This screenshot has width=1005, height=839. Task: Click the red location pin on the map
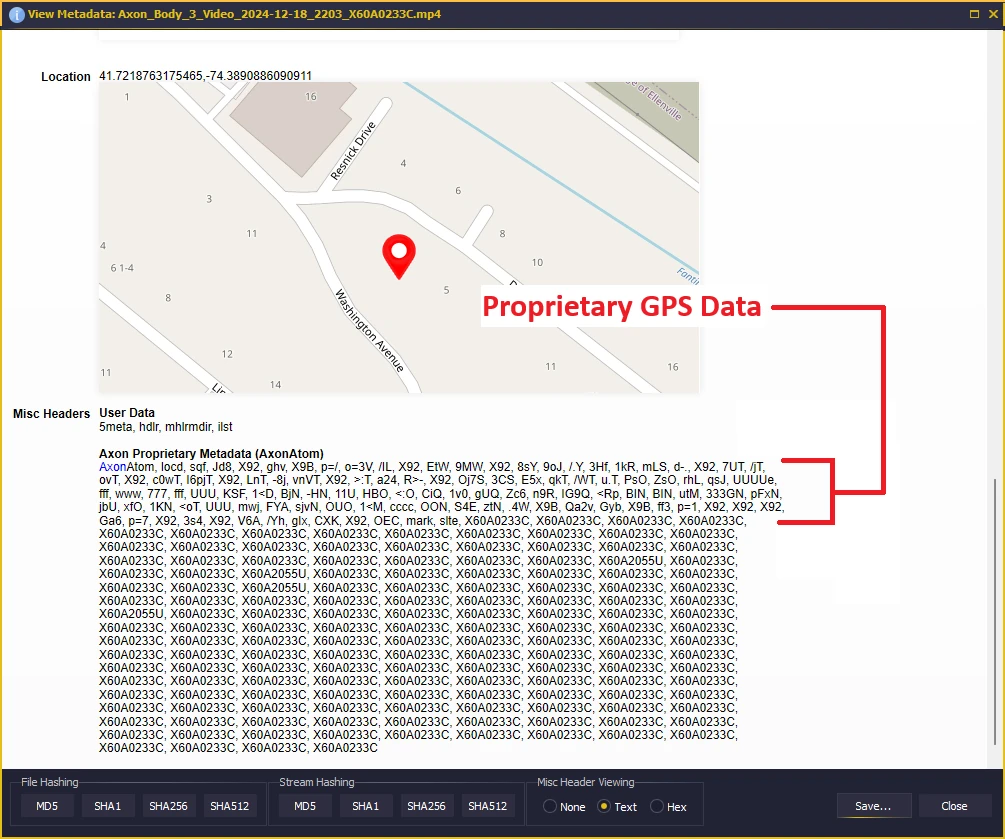pyautogui.click(x=399, y=256)
